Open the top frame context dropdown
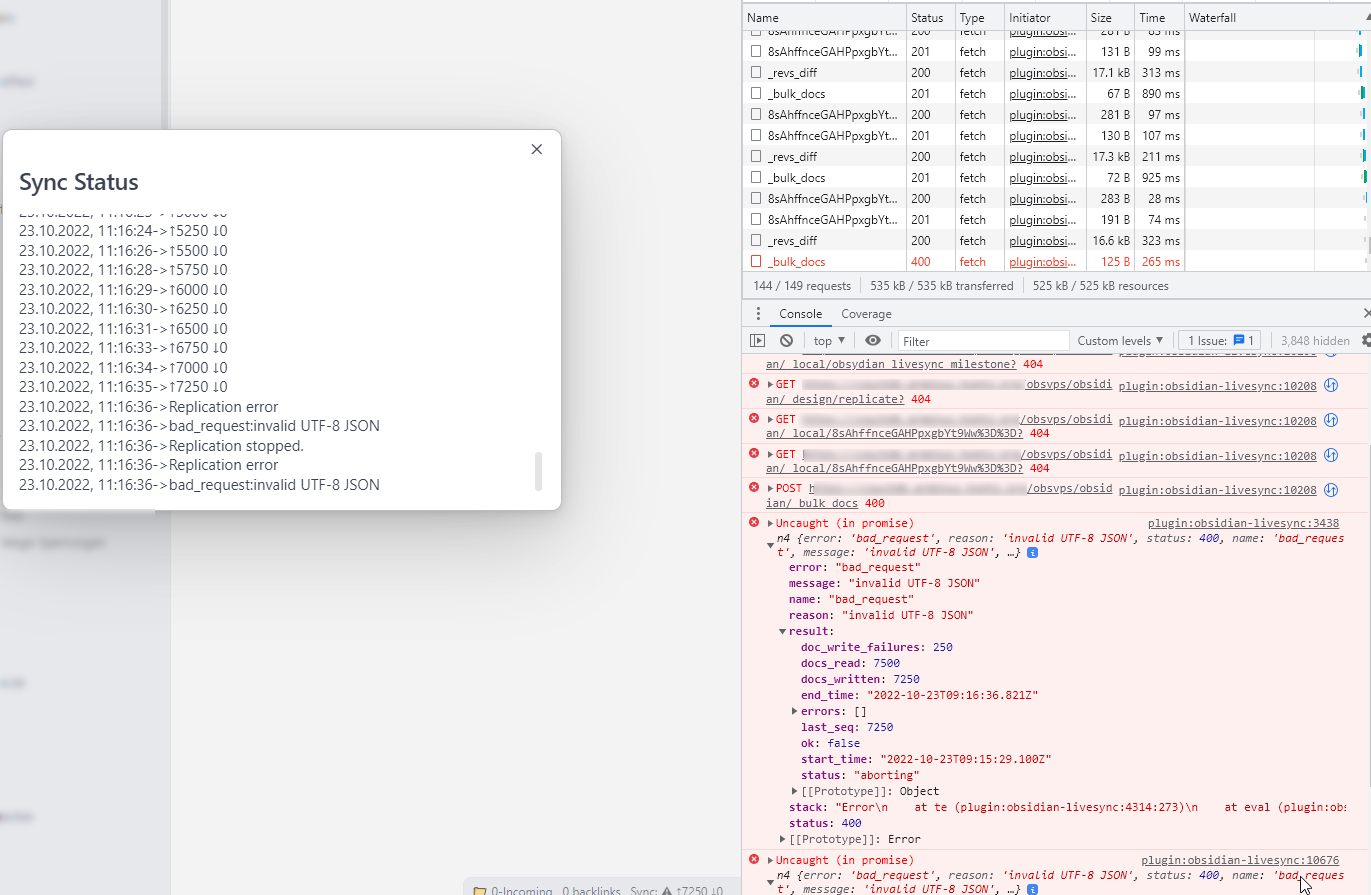The width and height of the screenshot is (1371, 895). pyautogui.click(x=828, y=340)
